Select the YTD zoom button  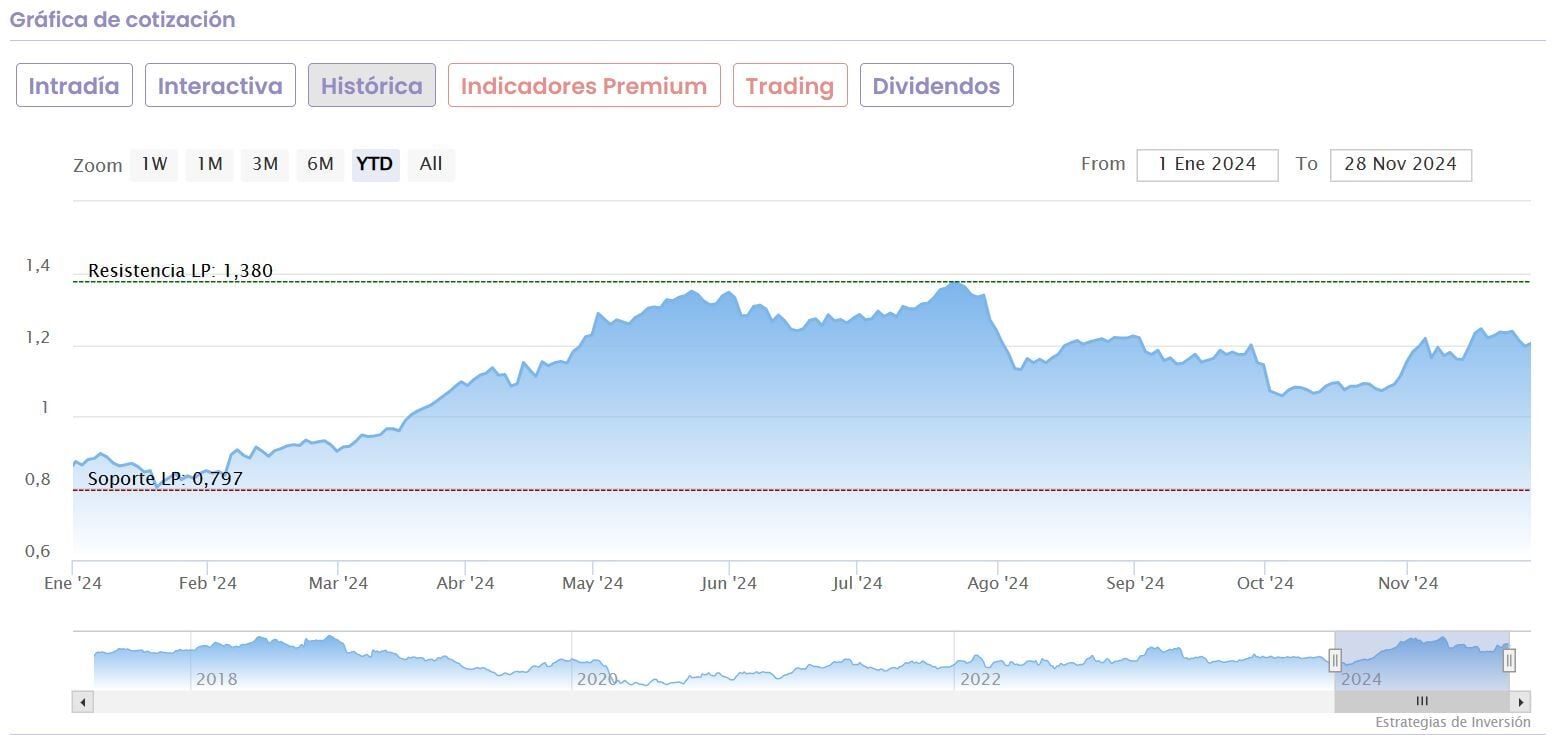tap(375, 164)
